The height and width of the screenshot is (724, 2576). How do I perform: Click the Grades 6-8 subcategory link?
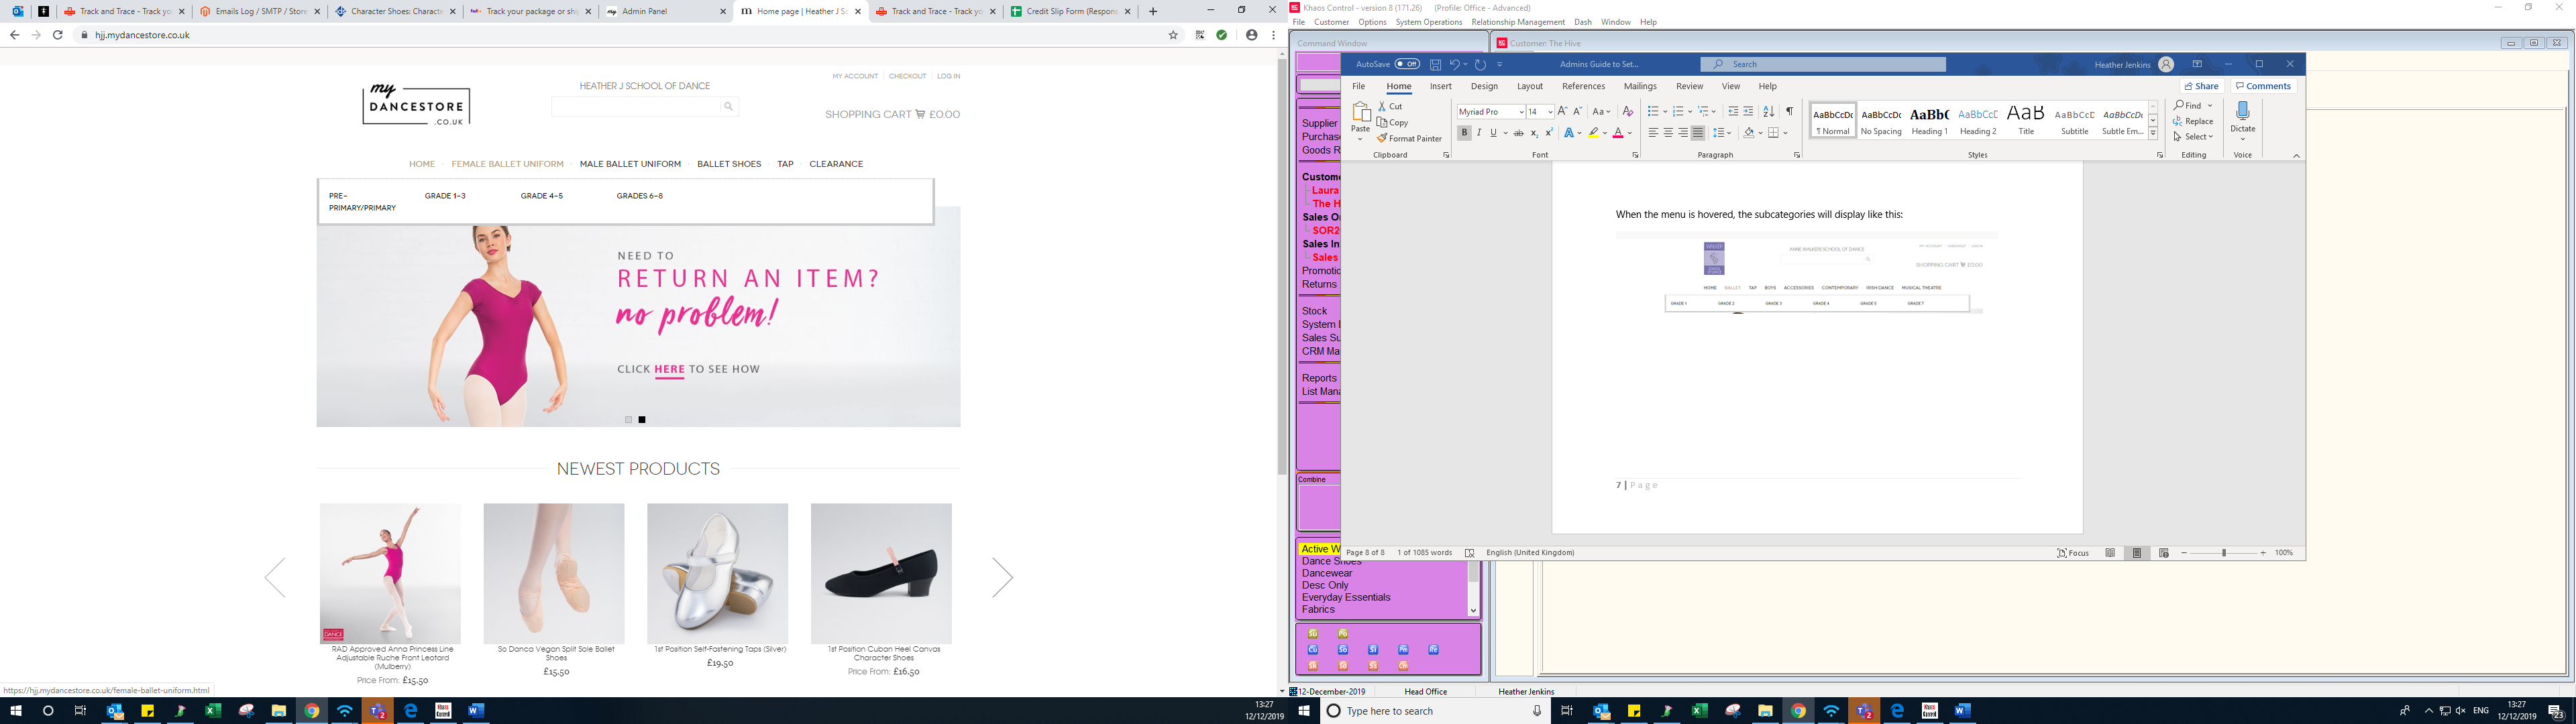click(x=639, y=196)
